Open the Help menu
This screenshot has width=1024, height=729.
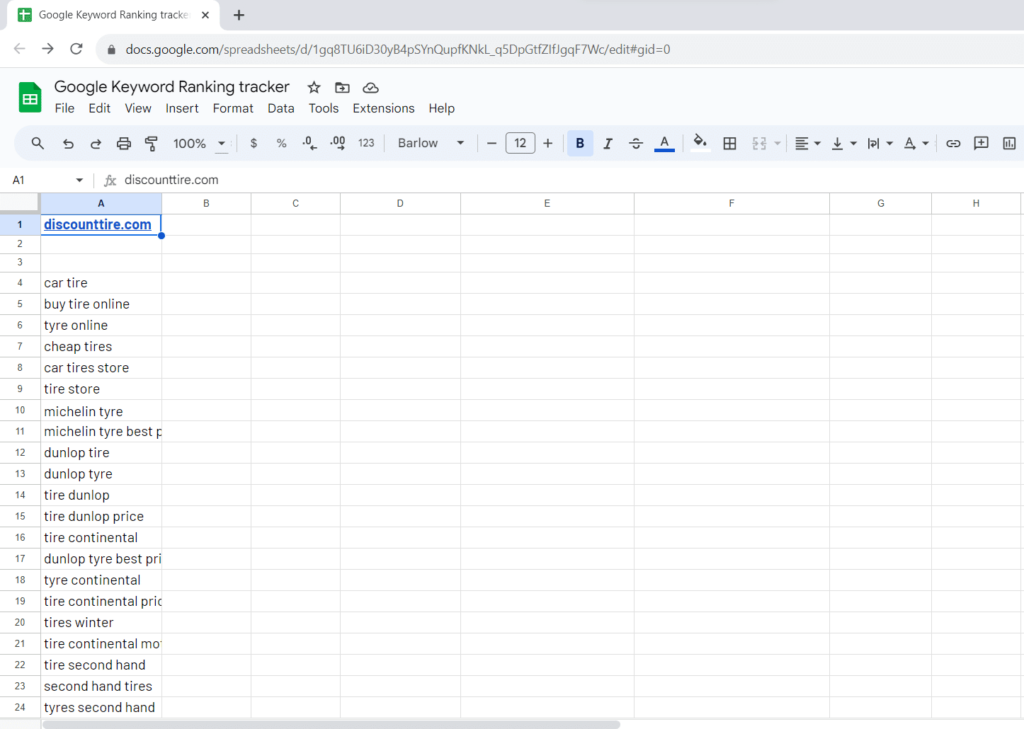click(x=441, y=108)
